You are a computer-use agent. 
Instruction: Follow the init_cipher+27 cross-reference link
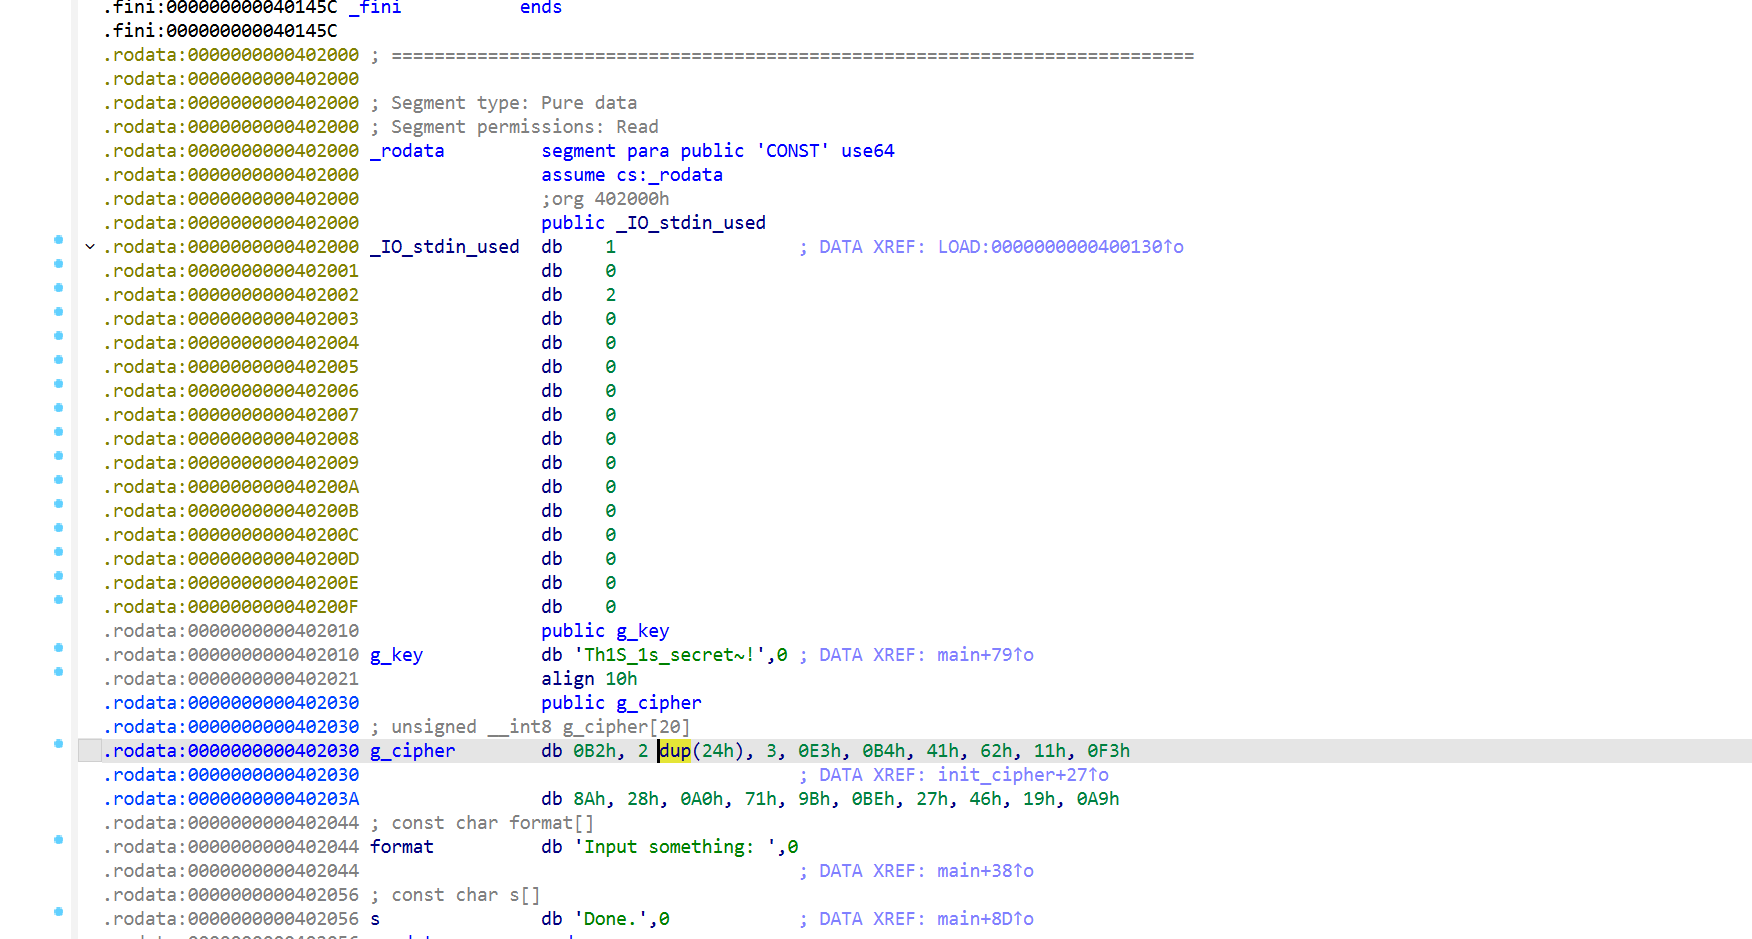(1022, 775)
